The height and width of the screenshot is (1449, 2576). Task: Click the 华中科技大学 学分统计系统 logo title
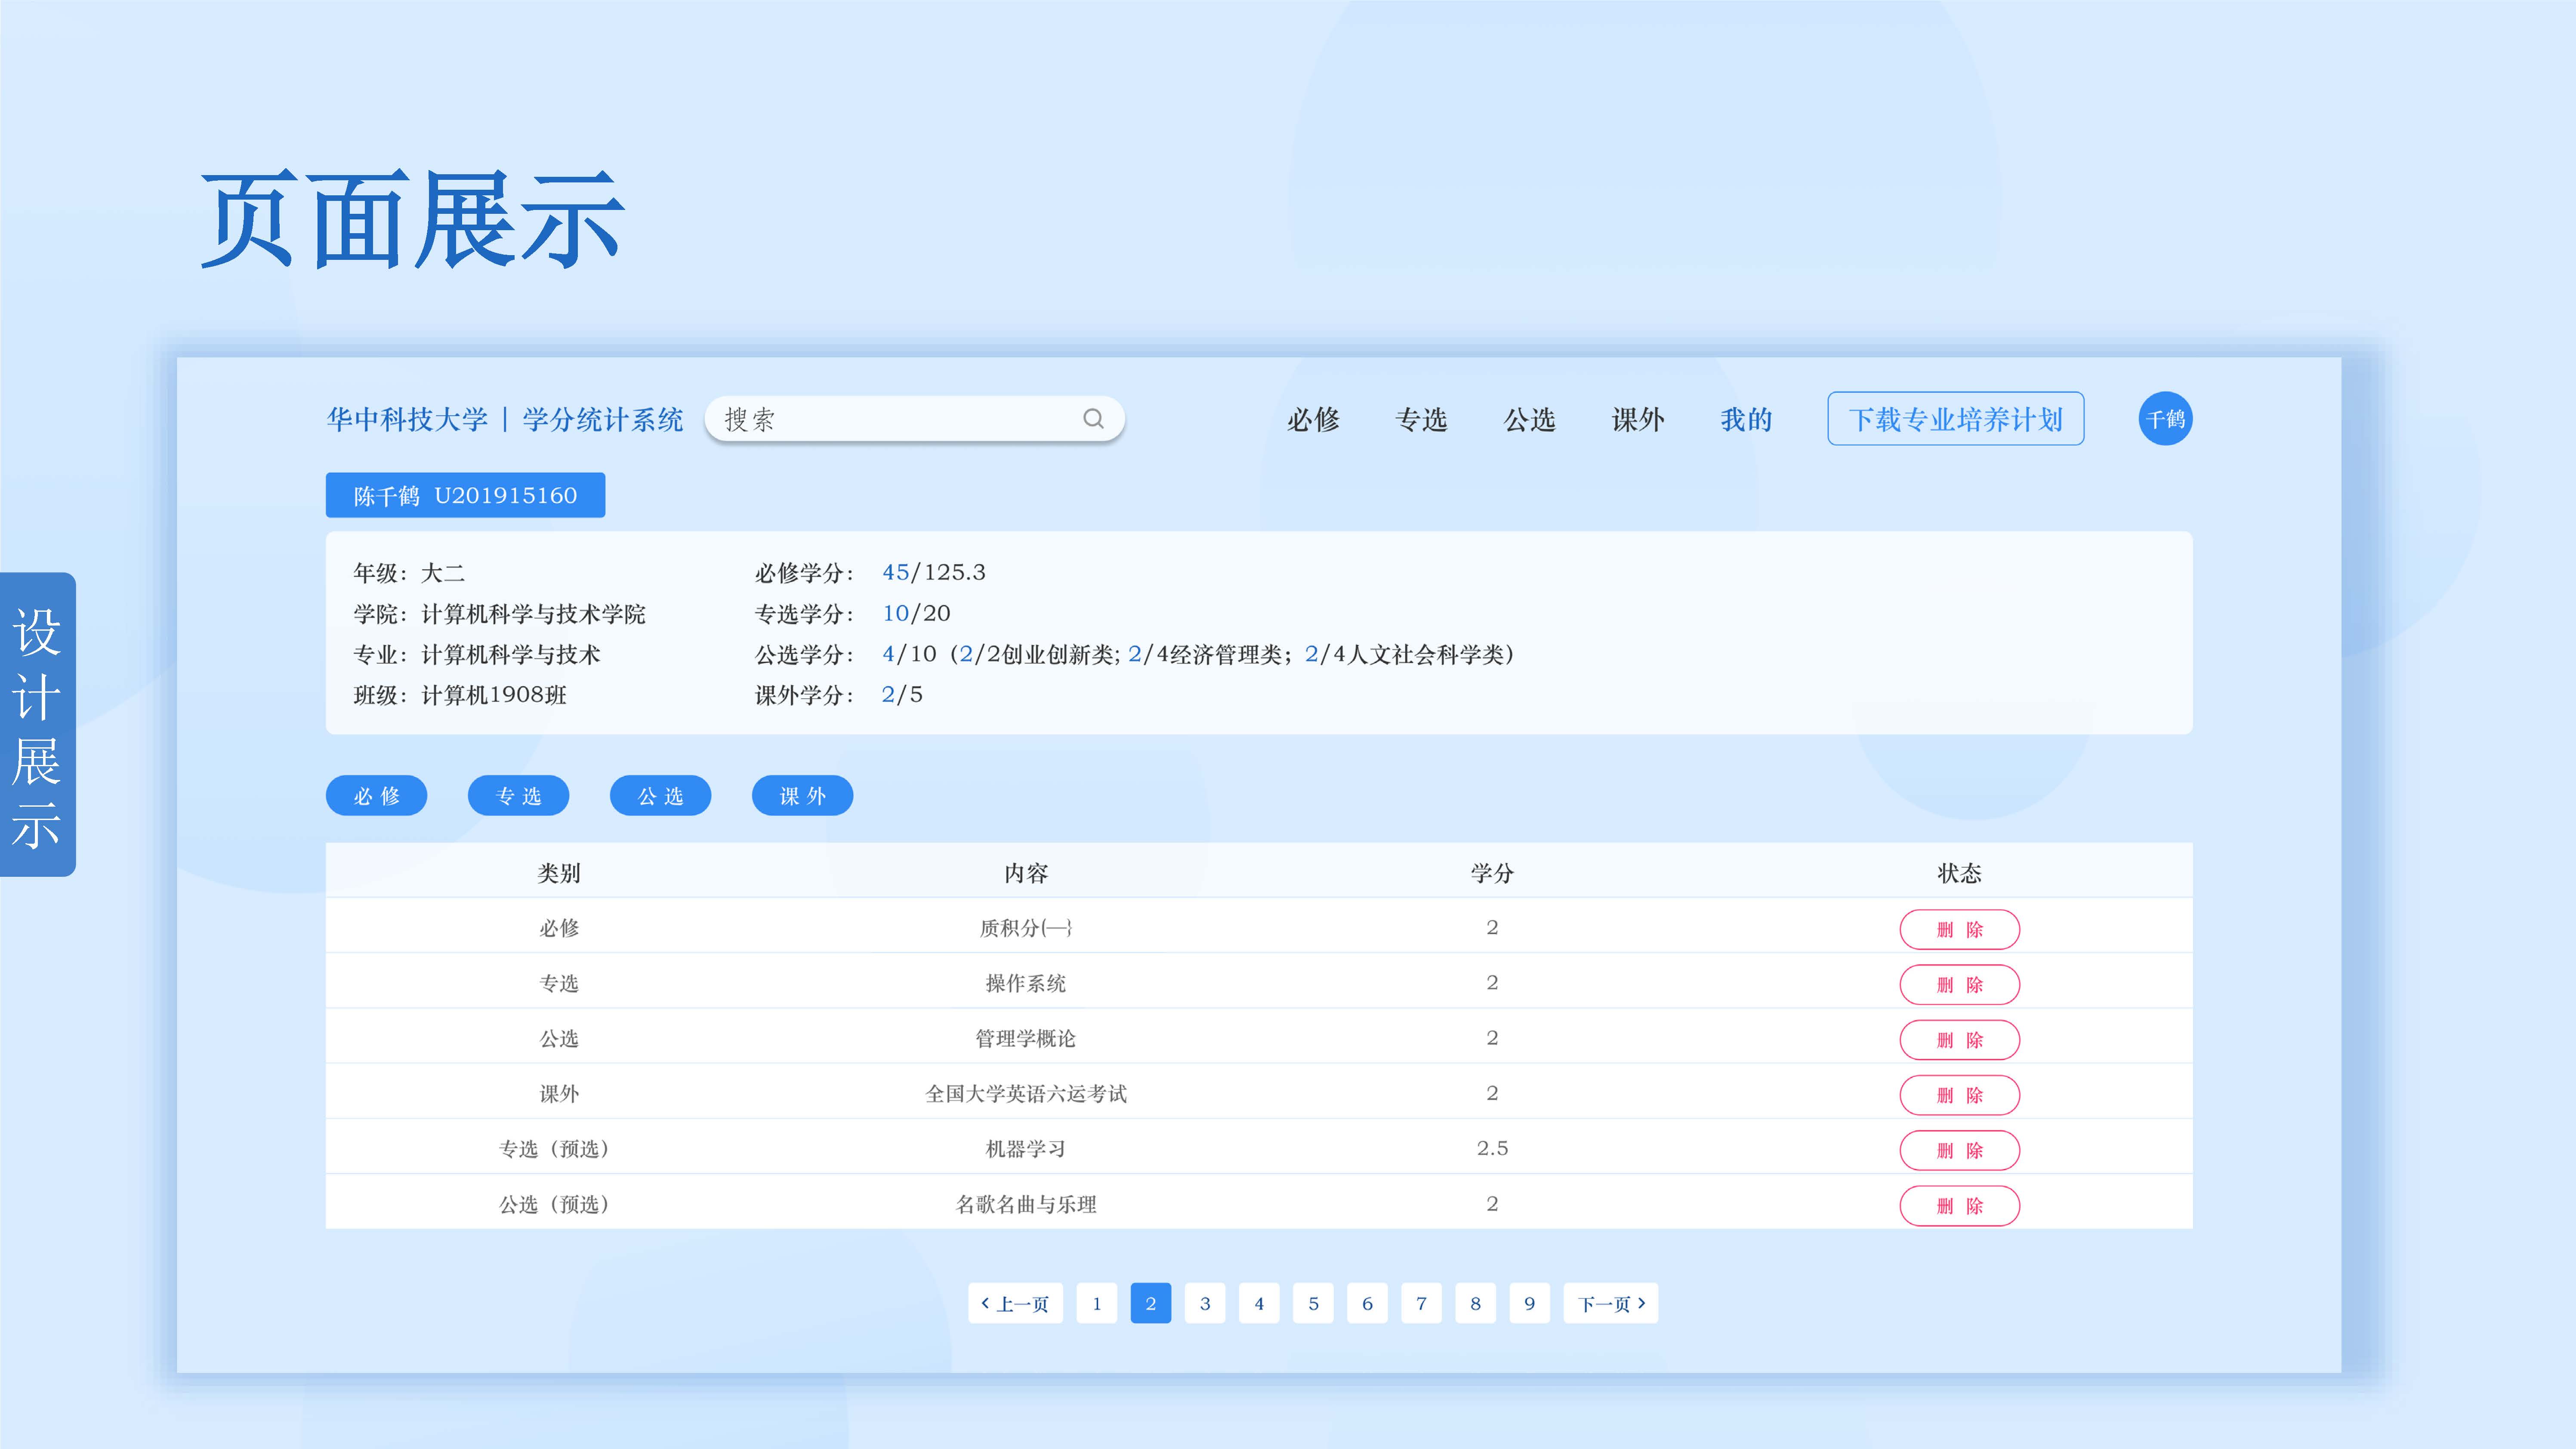[505, 420]
